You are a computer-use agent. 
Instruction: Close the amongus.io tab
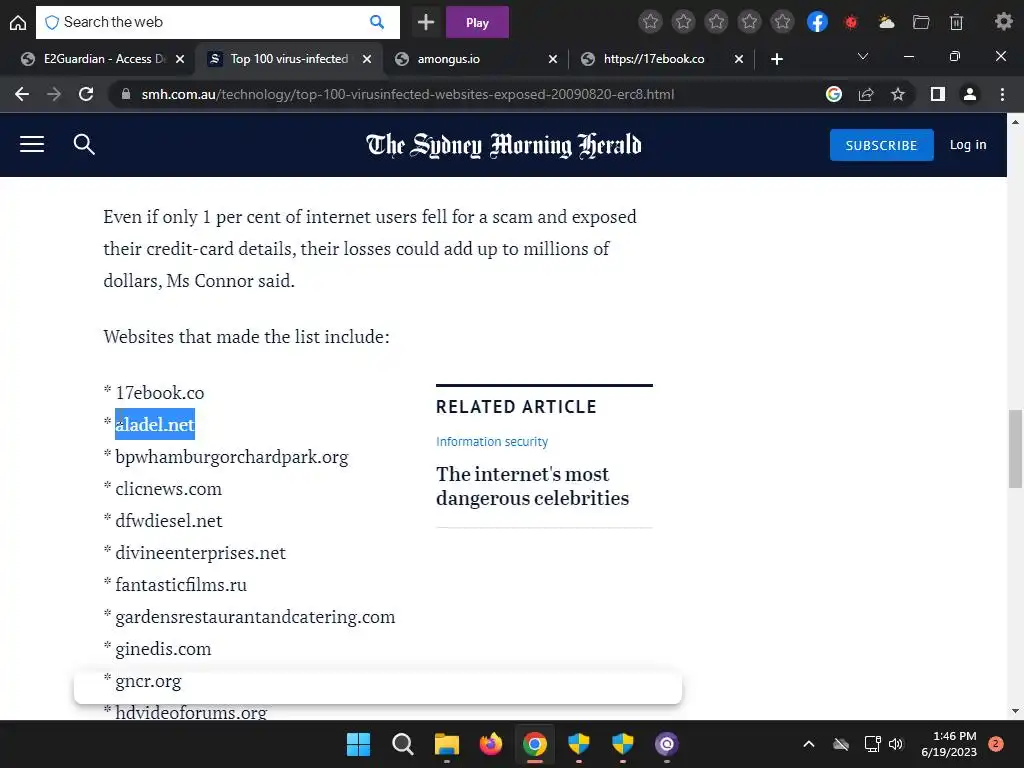click(x=552, y=59)
